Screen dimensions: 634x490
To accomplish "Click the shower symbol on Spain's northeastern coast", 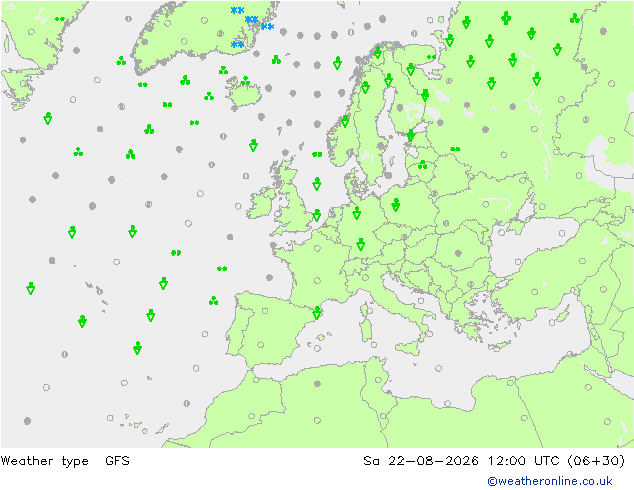I will click(317, 313).
